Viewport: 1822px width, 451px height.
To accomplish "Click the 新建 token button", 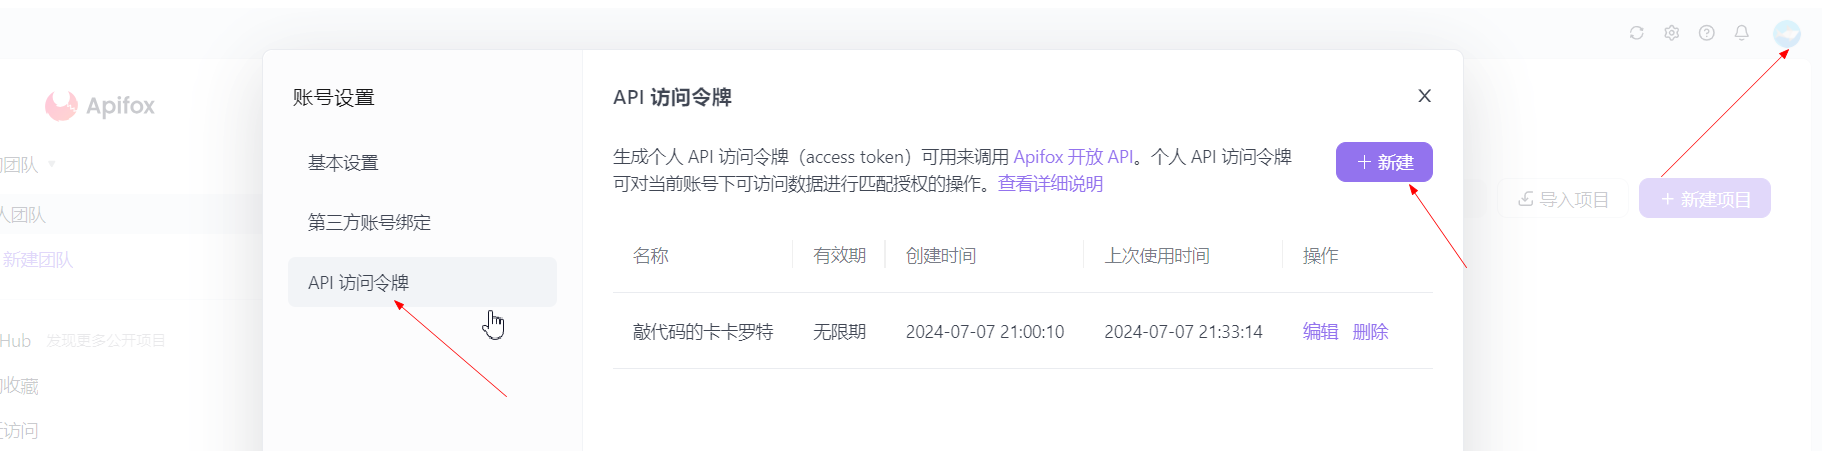I will coord(1384,162).
